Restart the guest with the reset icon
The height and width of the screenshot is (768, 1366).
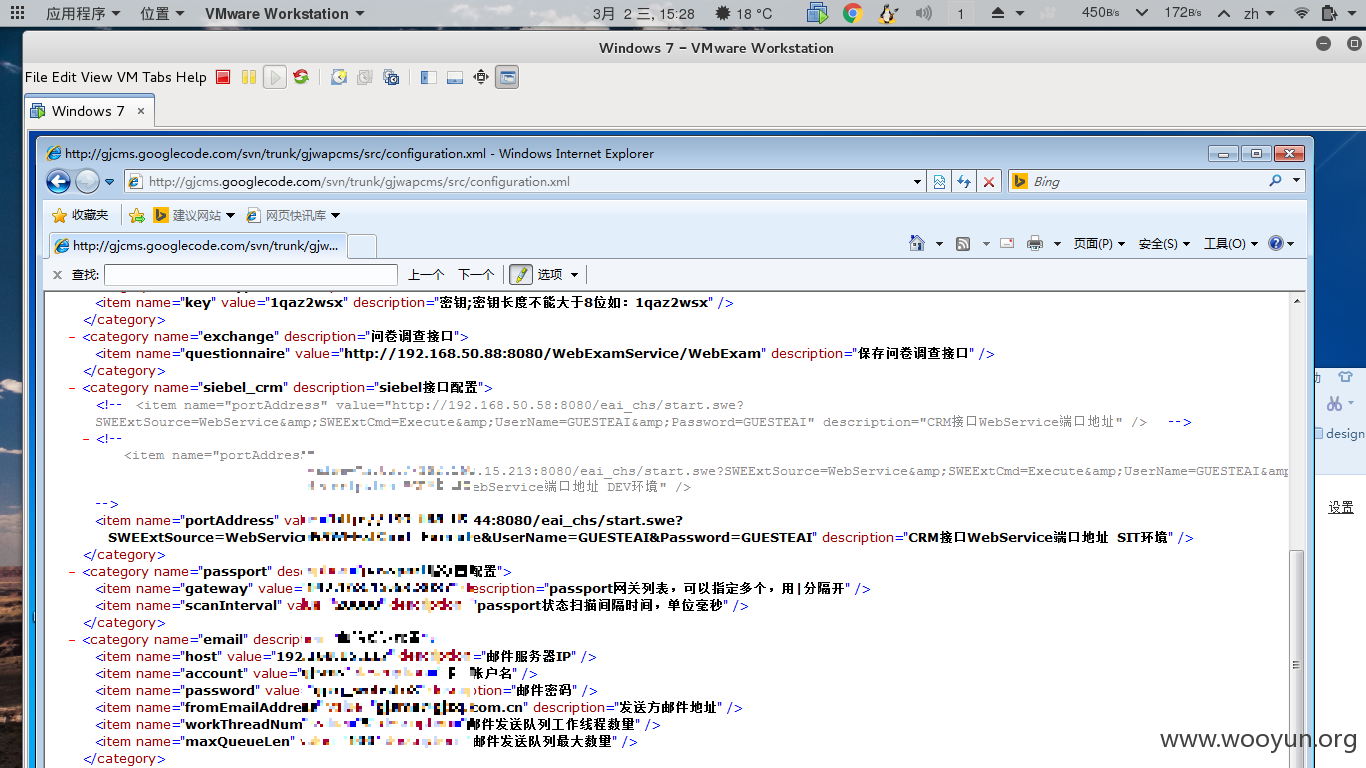301,77
